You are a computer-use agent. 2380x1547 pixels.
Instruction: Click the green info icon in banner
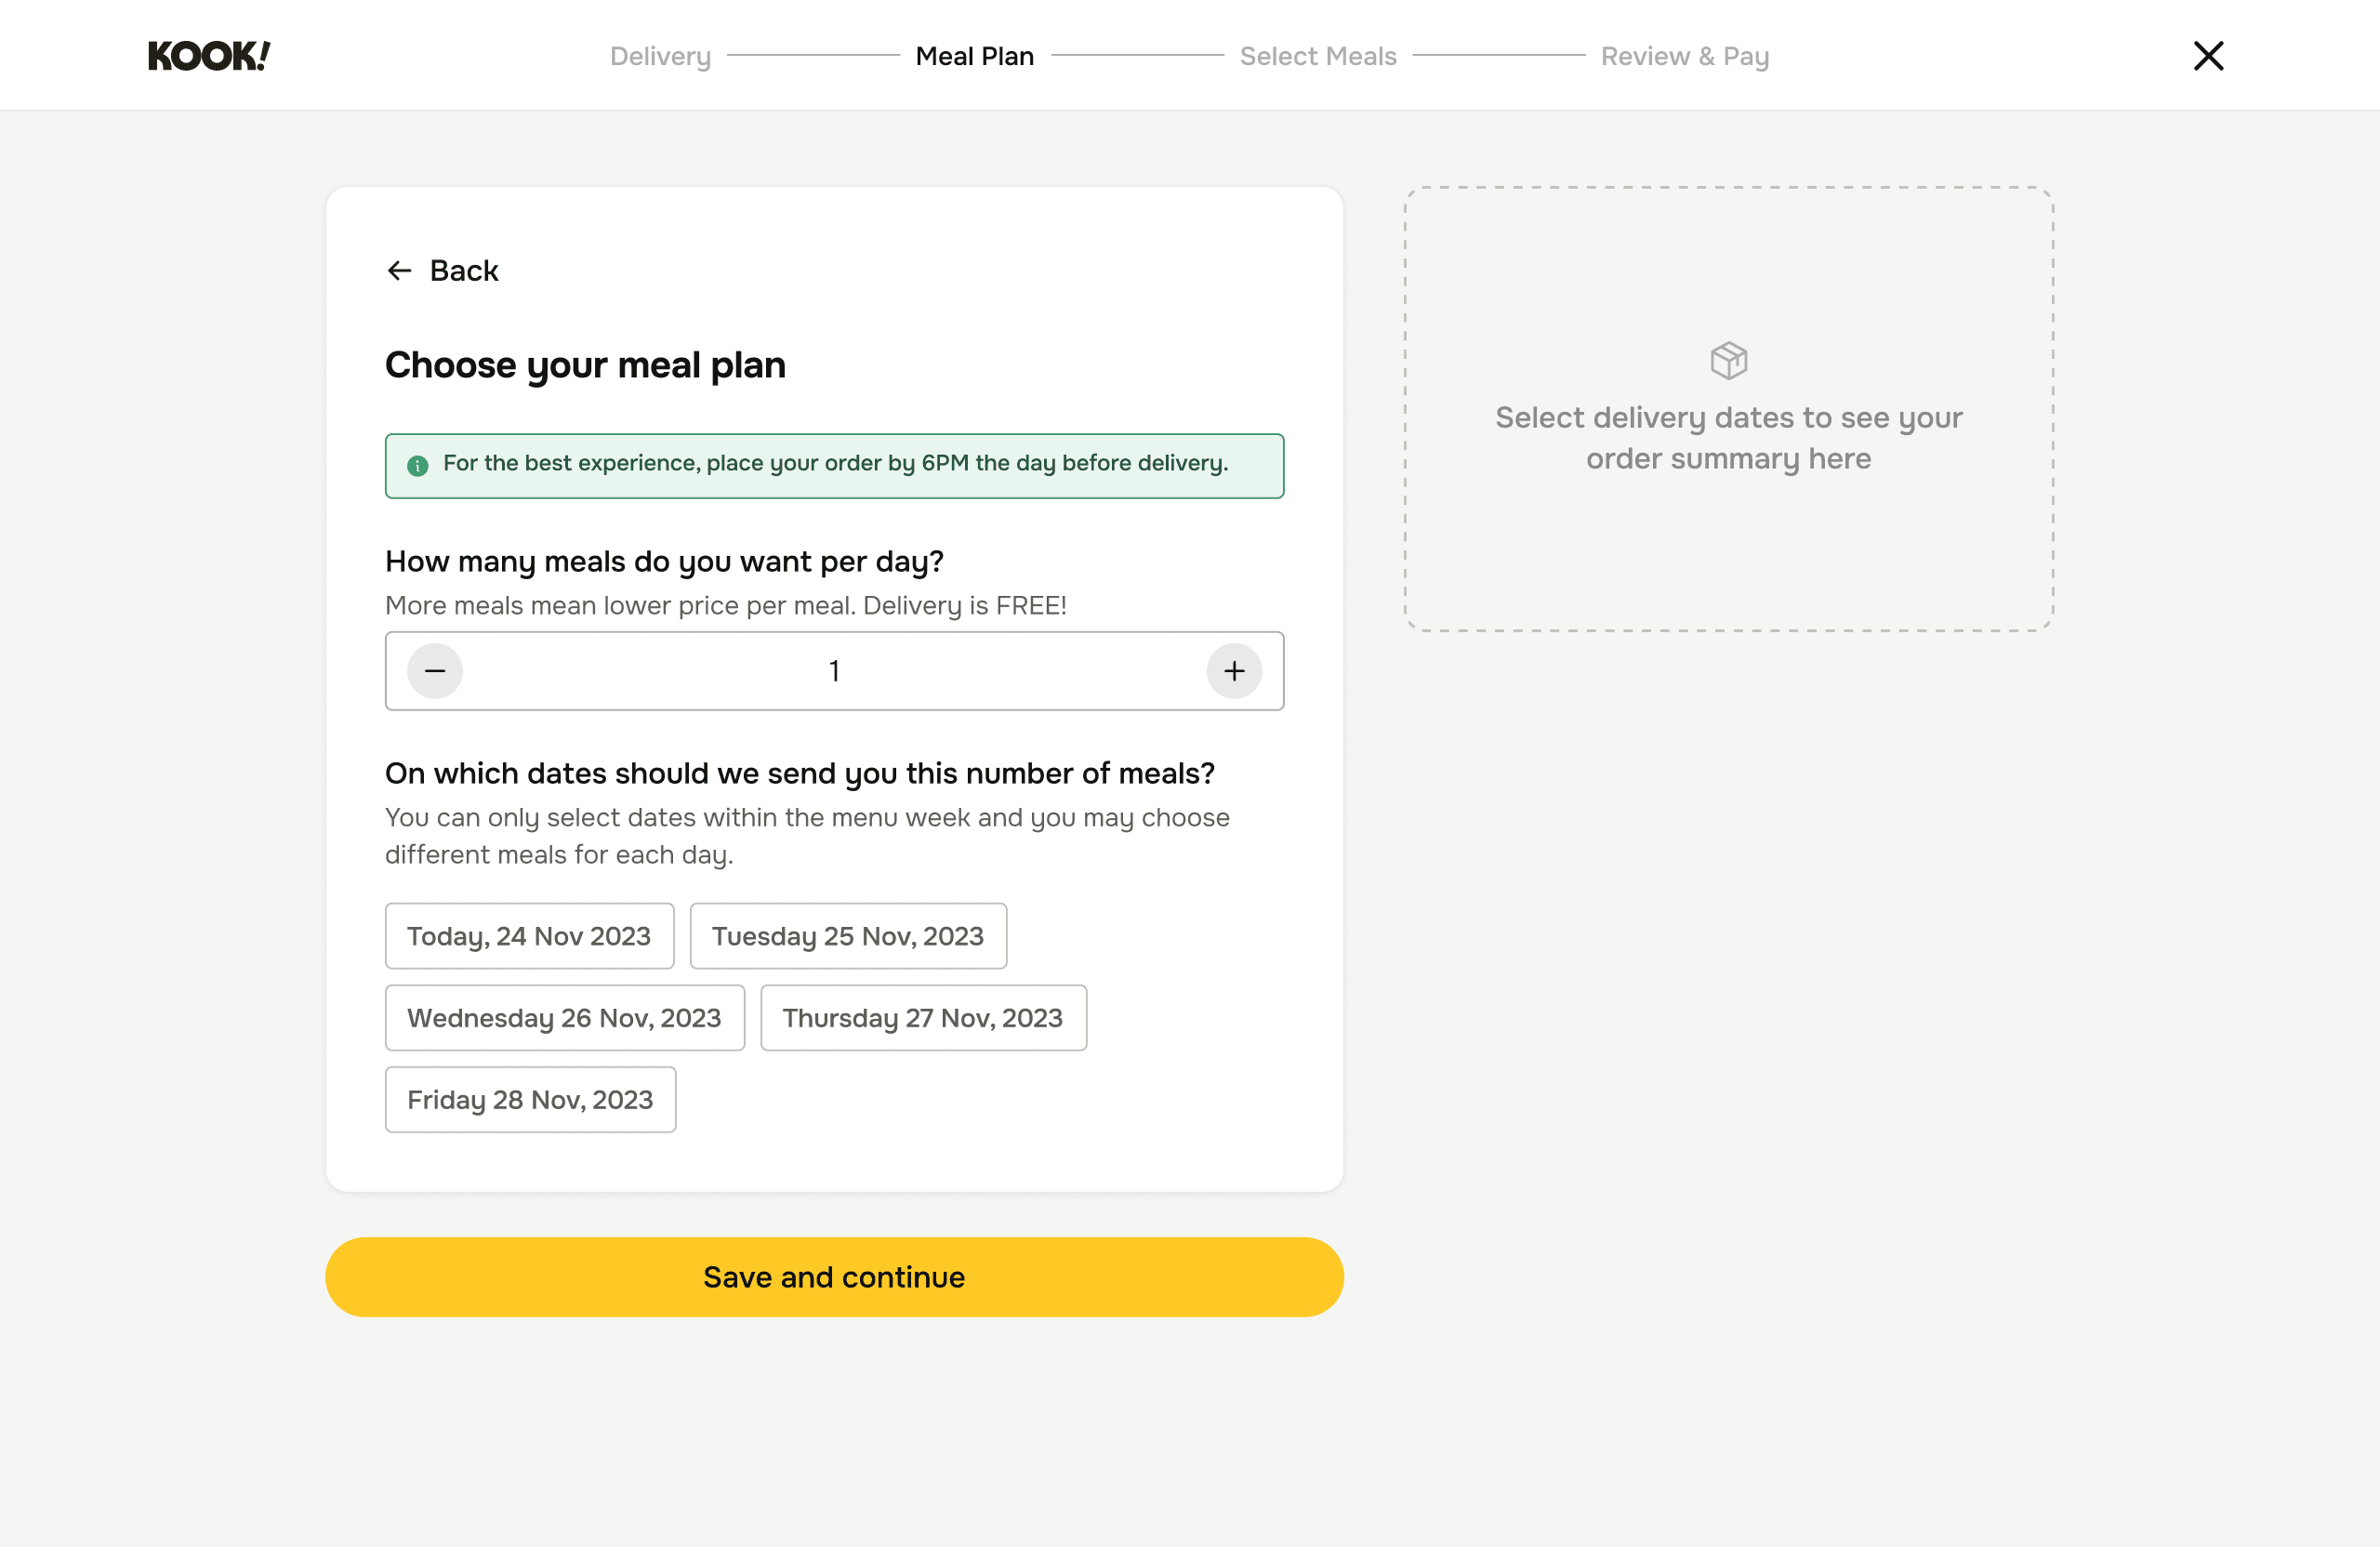[x=418, y=465]
